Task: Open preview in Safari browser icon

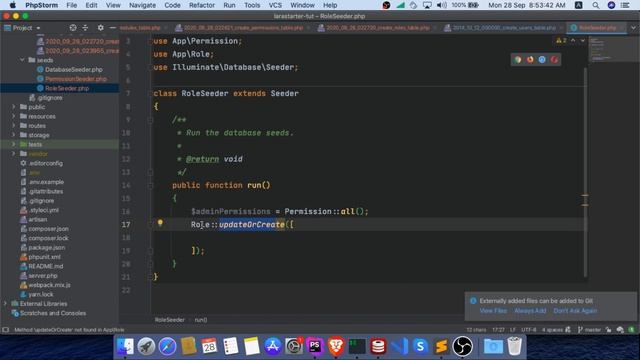Action: (x=542, y=60)
